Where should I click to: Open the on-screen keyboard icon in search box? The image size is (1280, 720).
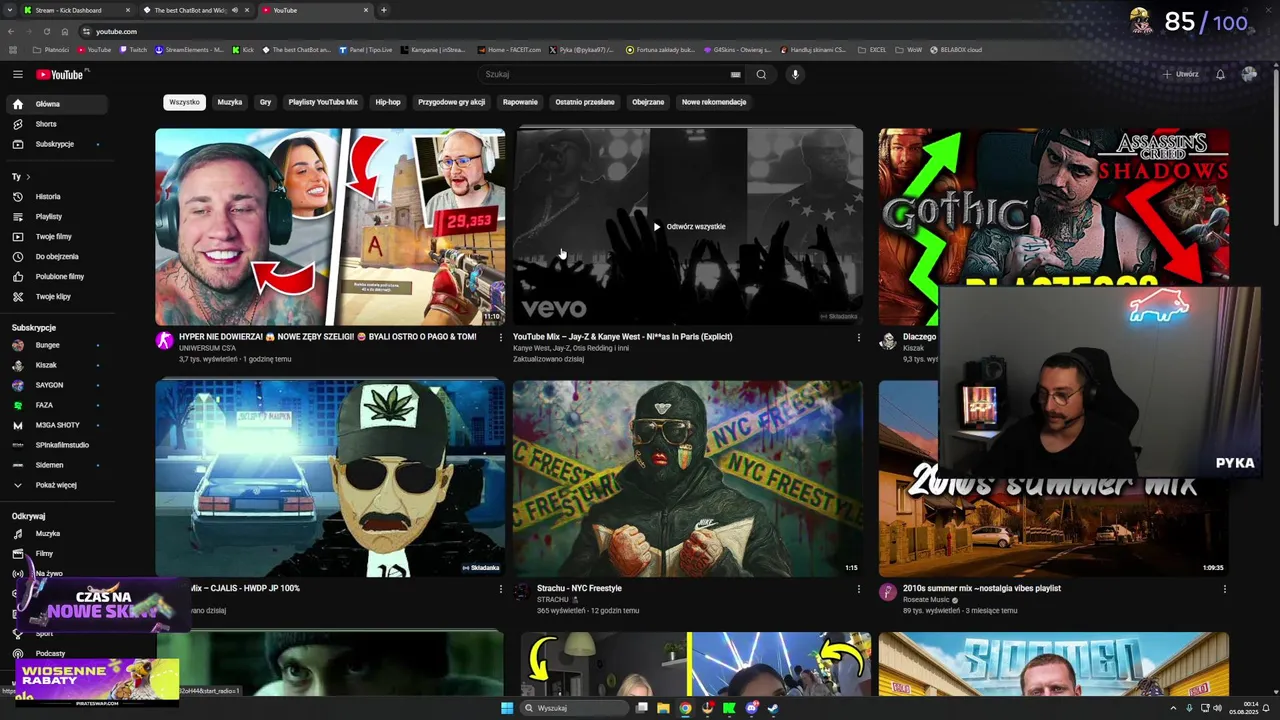pyautogui.click(x=735, y=74)
